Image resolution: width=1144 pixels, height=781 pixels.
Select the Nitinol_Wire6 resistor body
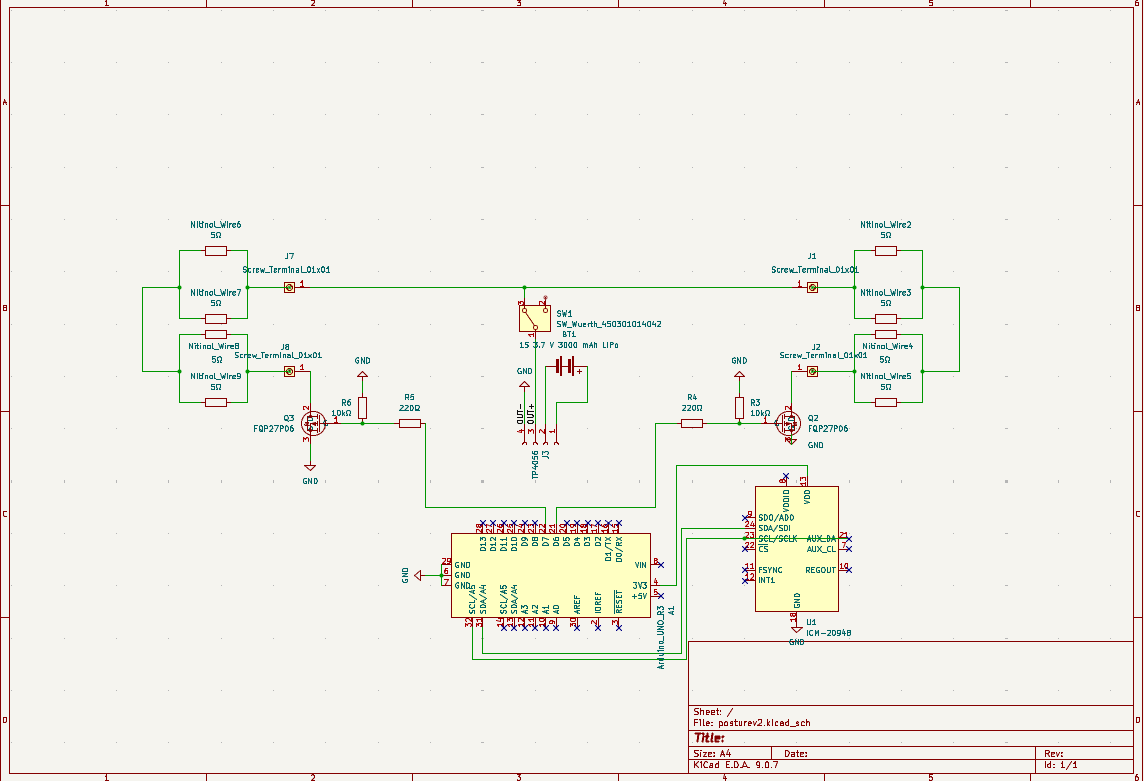tap(216, 251)
